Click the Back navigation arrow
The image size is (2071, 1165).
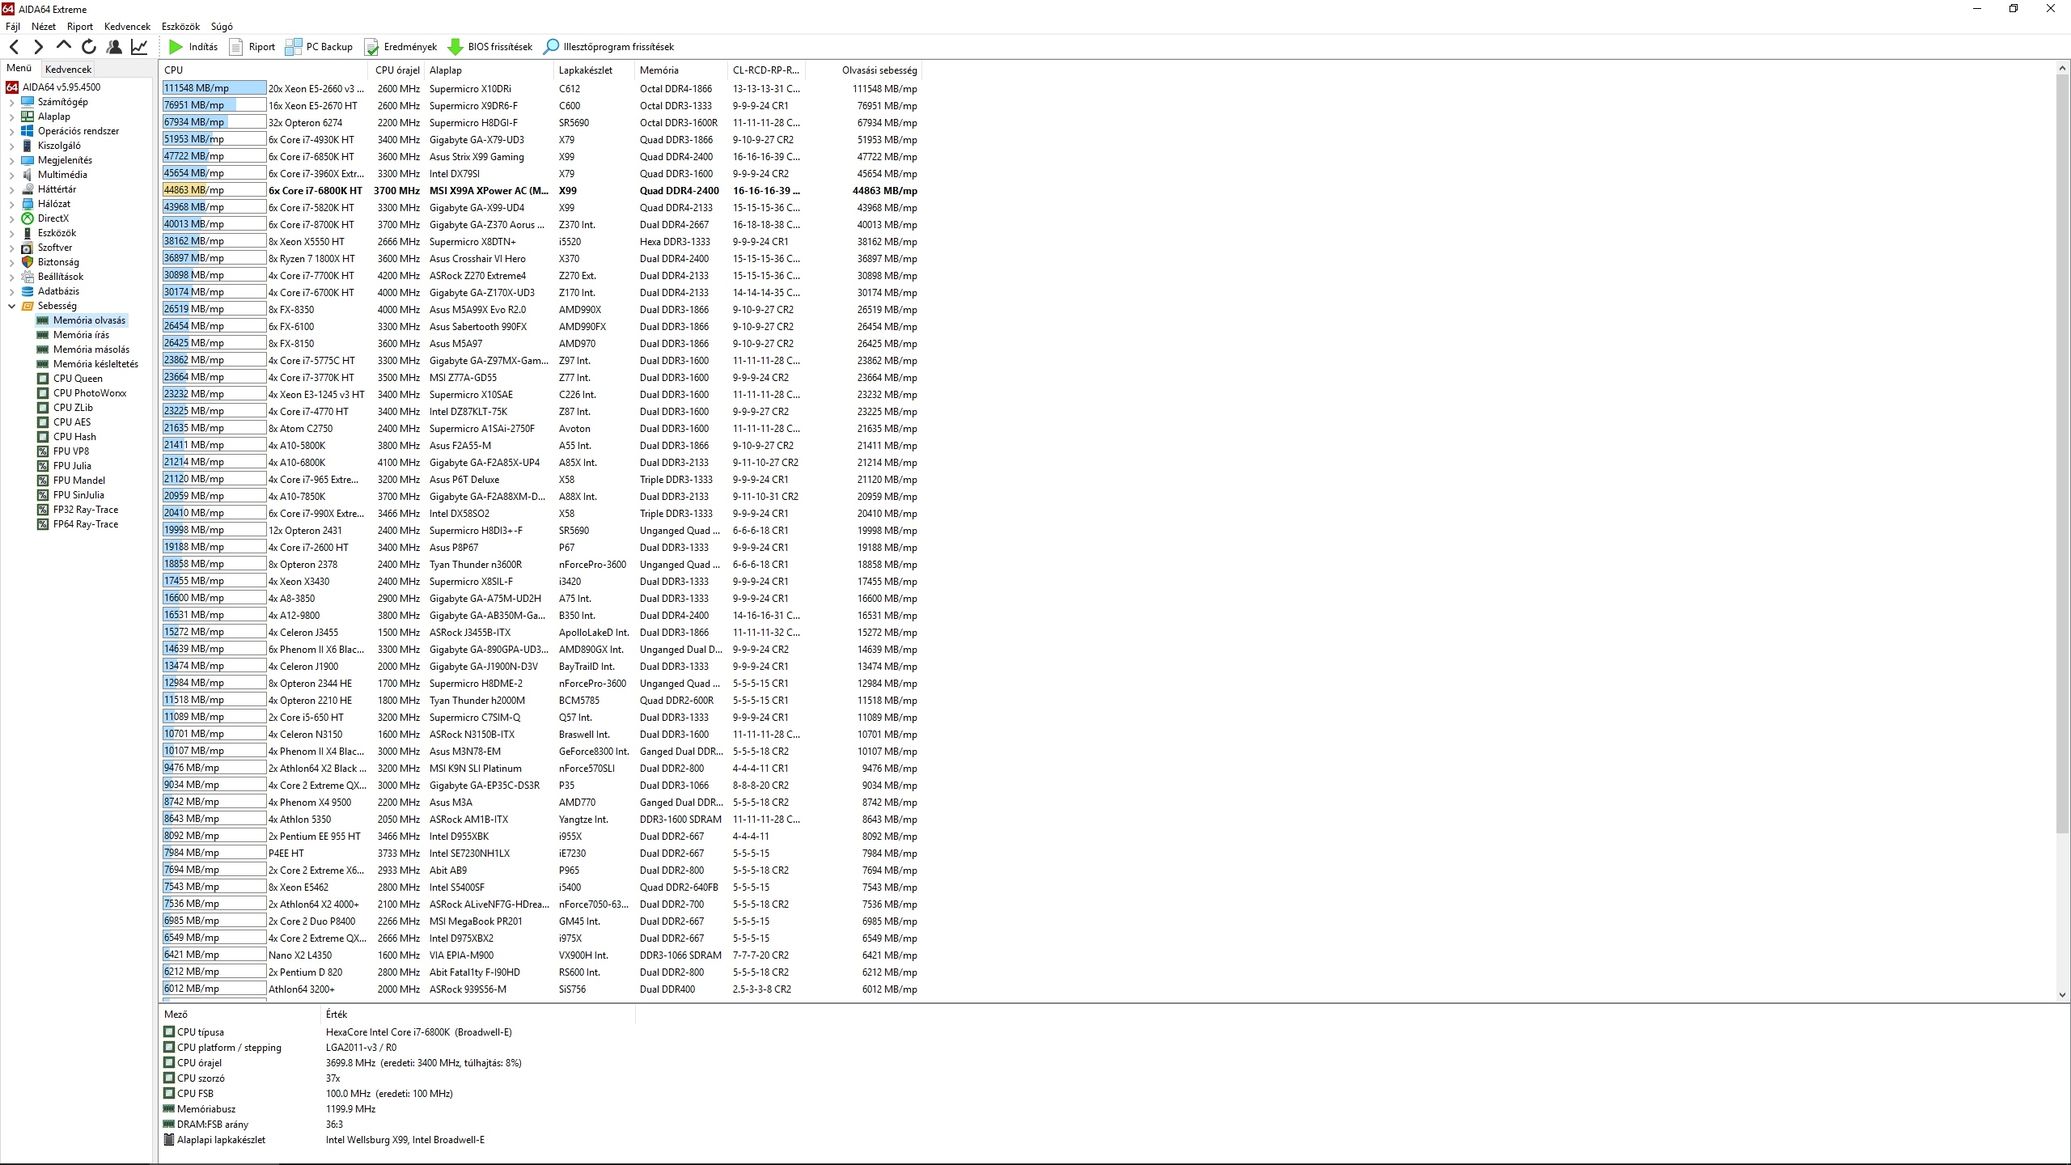click(x=14, y=47)
